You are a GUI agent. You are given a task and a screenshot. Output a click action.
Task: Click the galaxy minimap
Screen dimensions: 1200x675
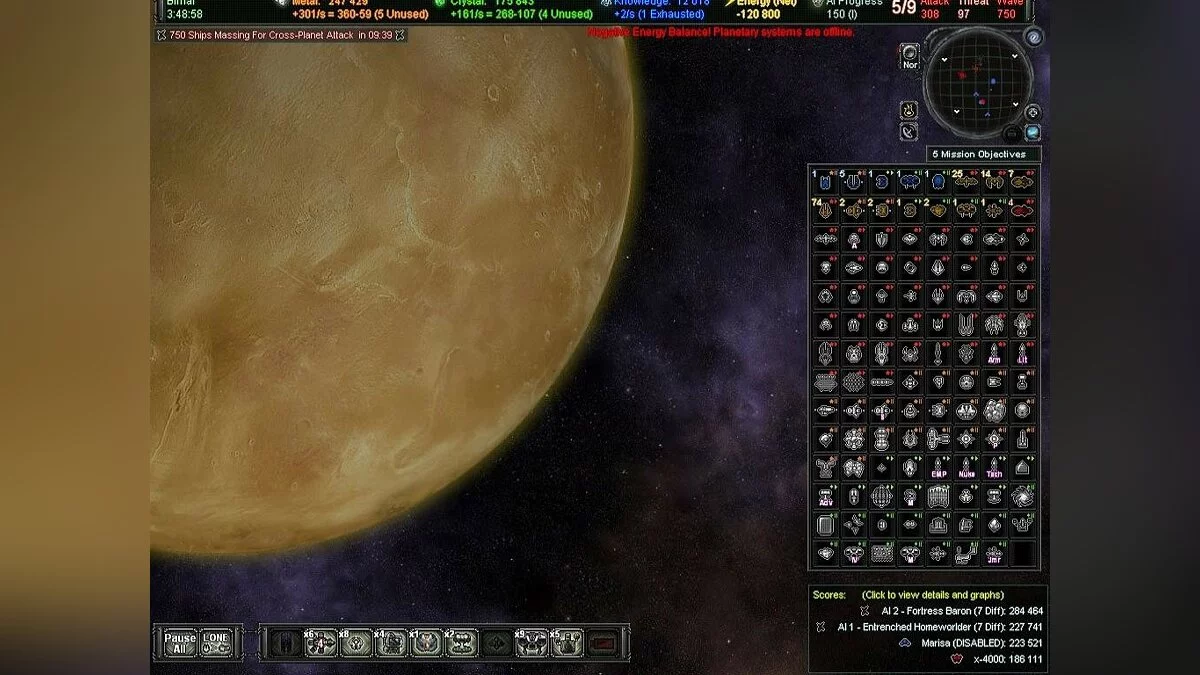coord(977,83)
